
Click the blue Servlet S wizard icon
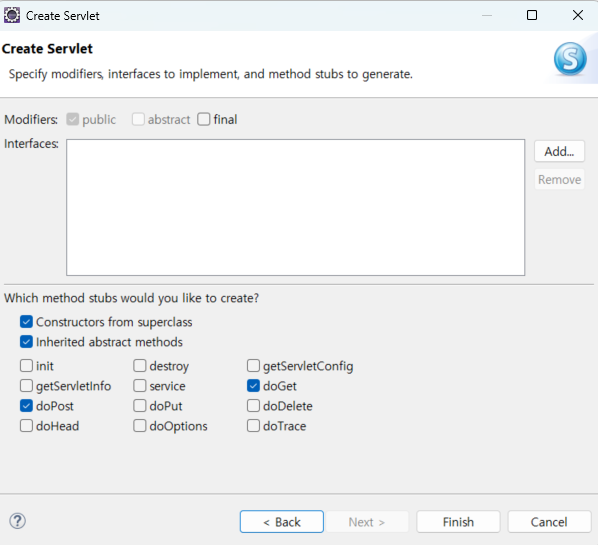(x=570, y=59)
